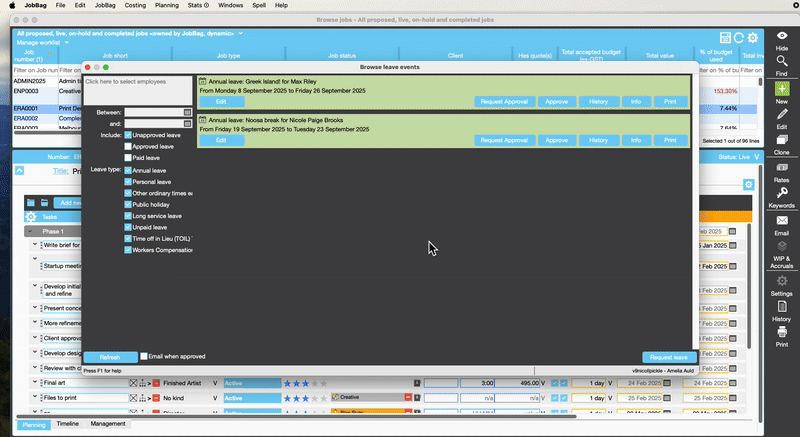Set Final art priority to four stars

(x=314, y=383)
